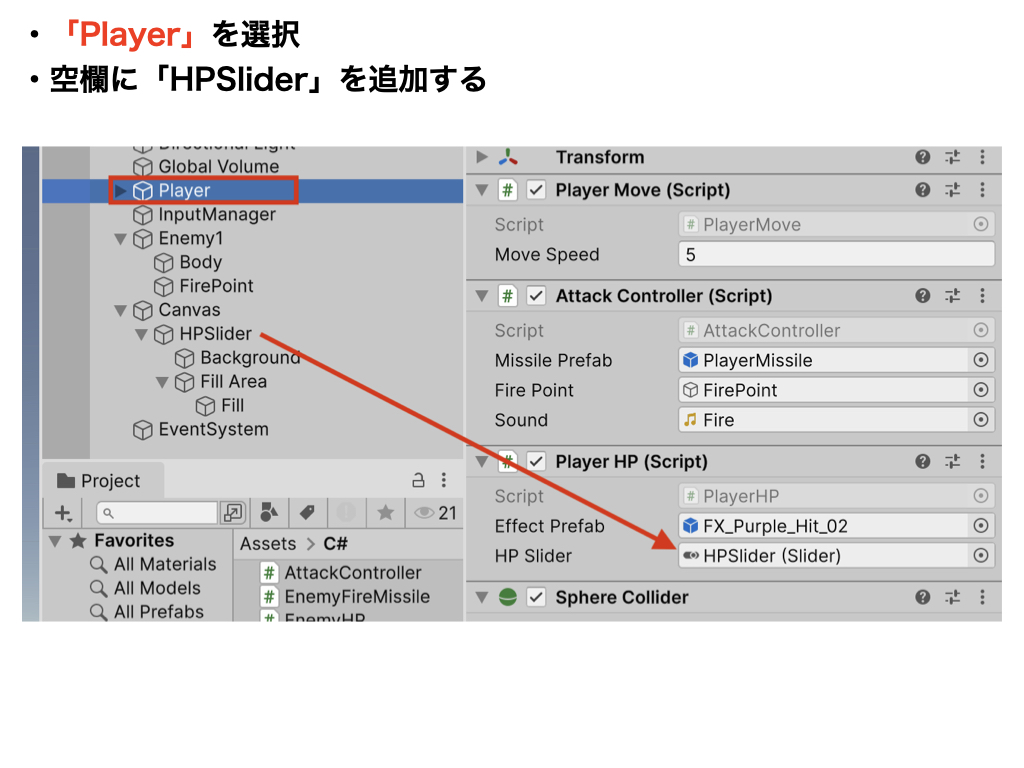Open Player HP script options menu

pos(982,462)
